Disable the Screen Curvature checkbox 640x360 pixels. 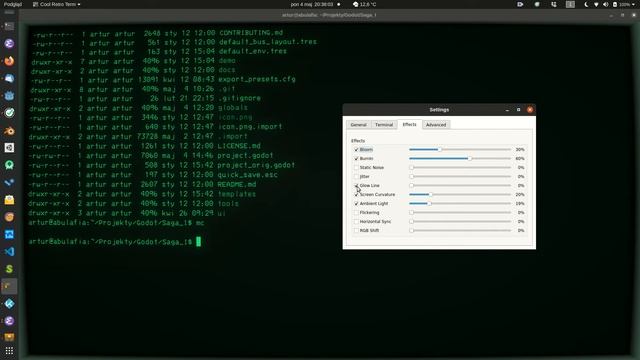356,195
